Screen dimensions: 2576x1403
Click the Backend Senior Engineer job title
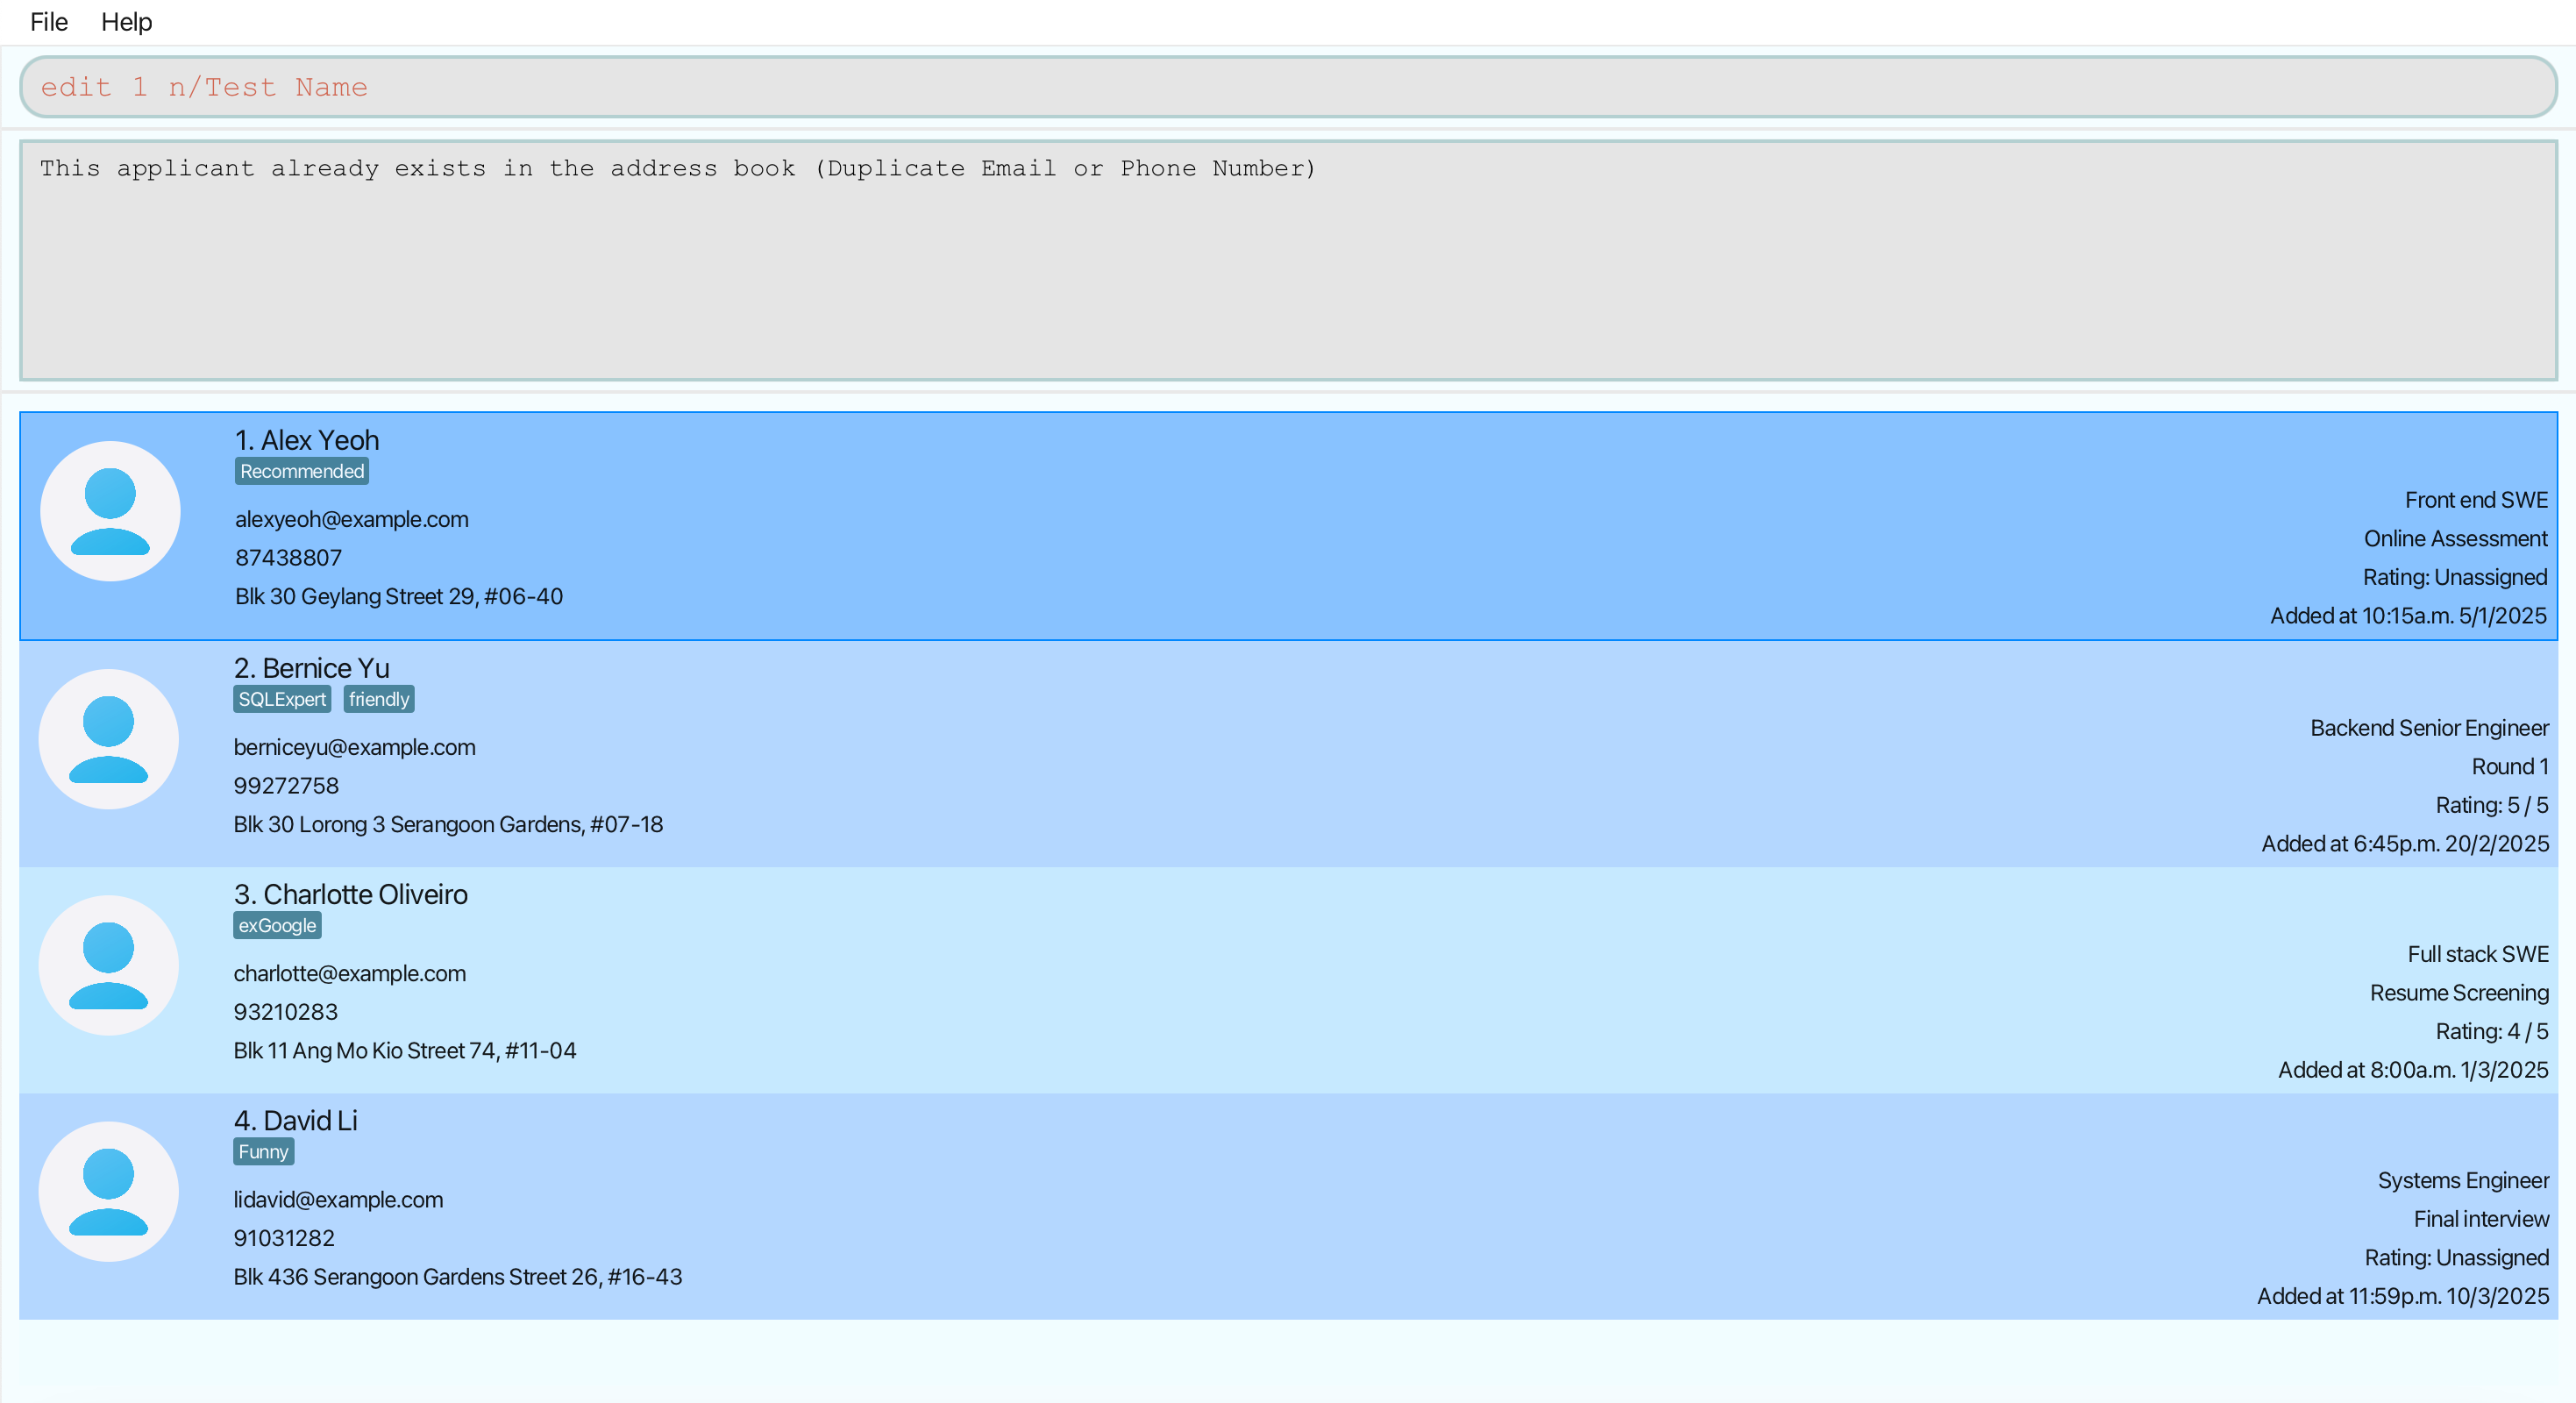pyautogui.click(x=2429, y=728)
